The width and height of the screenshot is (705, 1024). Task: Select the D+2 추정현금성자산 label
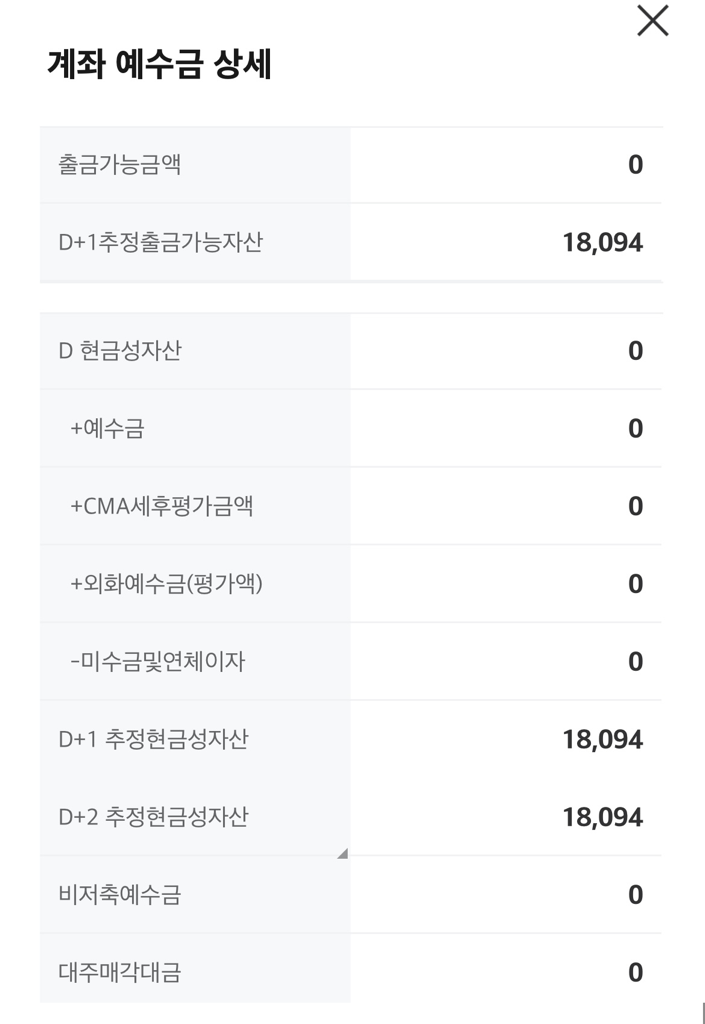tap(153, 817)
